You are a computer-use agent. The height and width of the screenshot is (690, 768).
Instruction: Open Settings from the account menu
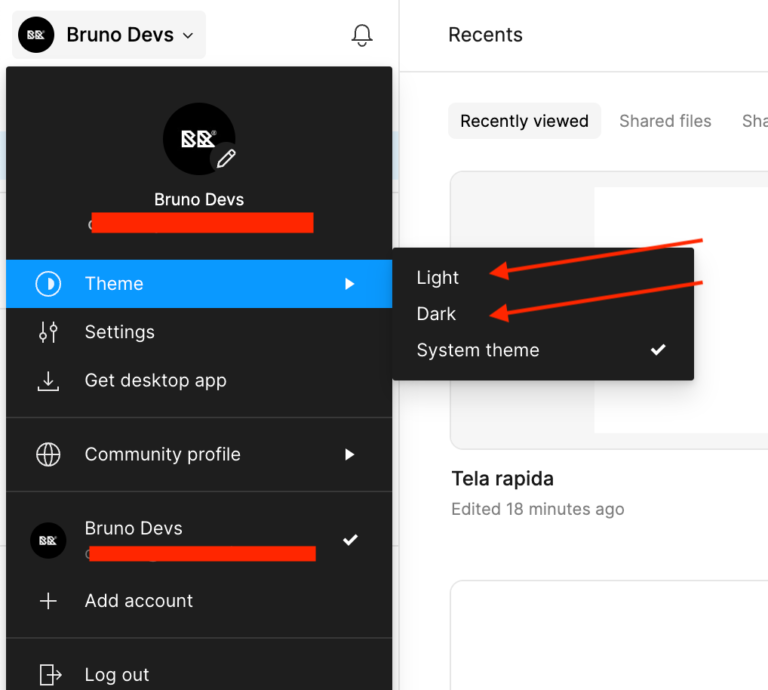120,332
